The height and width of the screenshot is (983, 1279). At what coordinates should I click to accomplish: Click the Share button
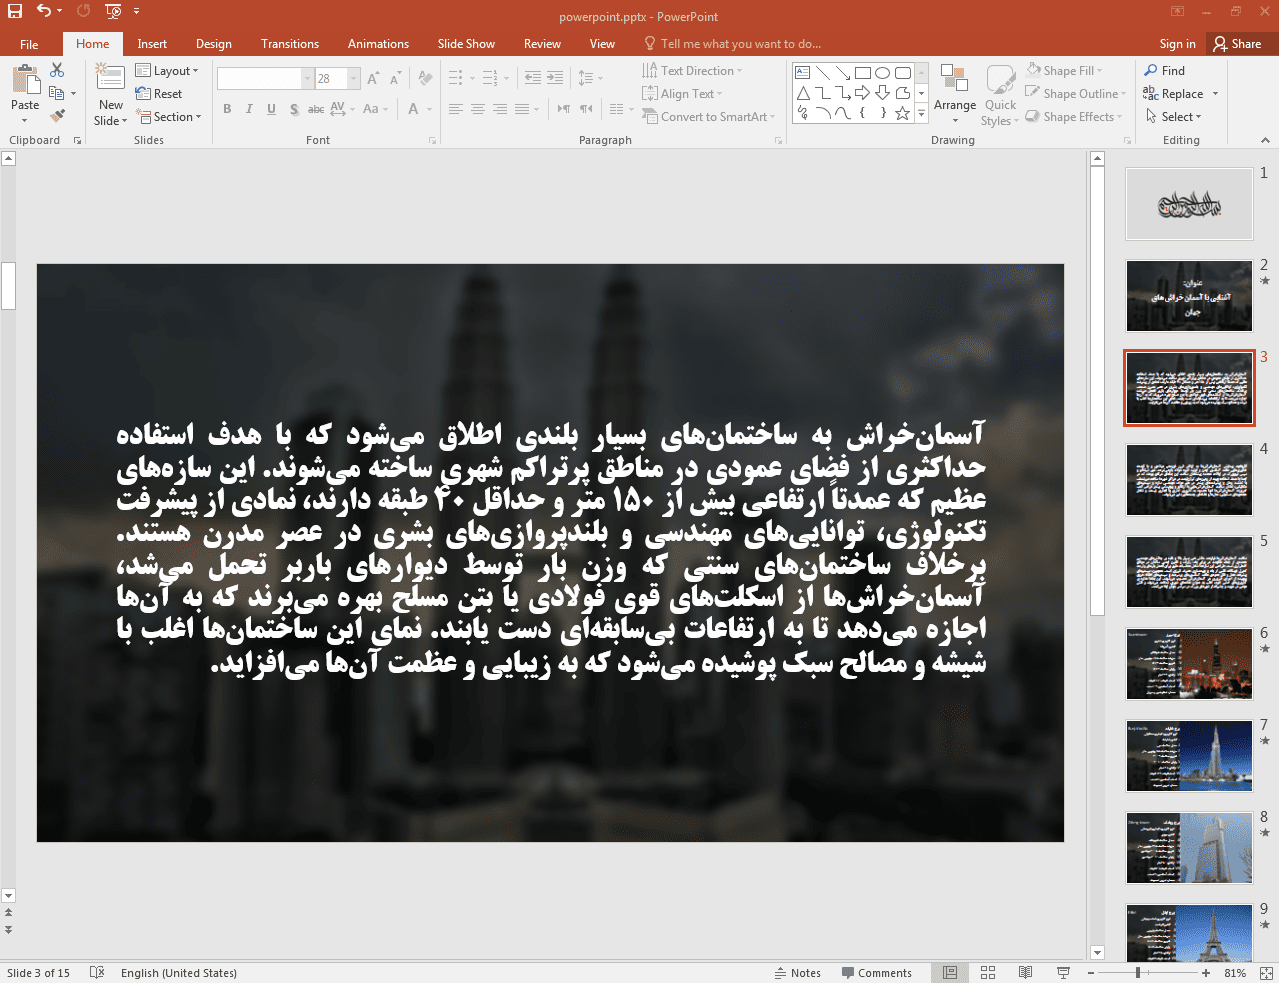[1236, 44]
